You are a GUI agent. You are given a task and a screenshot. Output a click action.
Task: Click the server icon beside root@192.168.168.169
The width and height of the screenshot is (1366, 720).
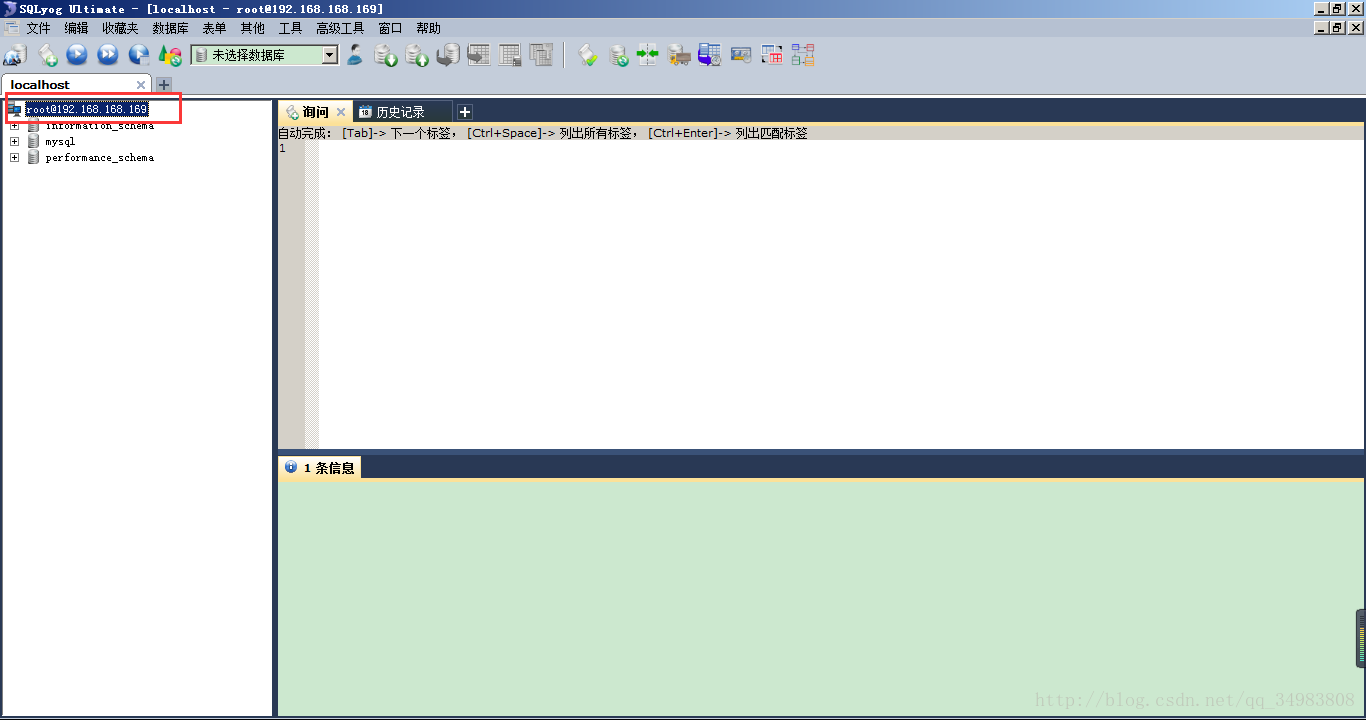click(x=15, y=109)
